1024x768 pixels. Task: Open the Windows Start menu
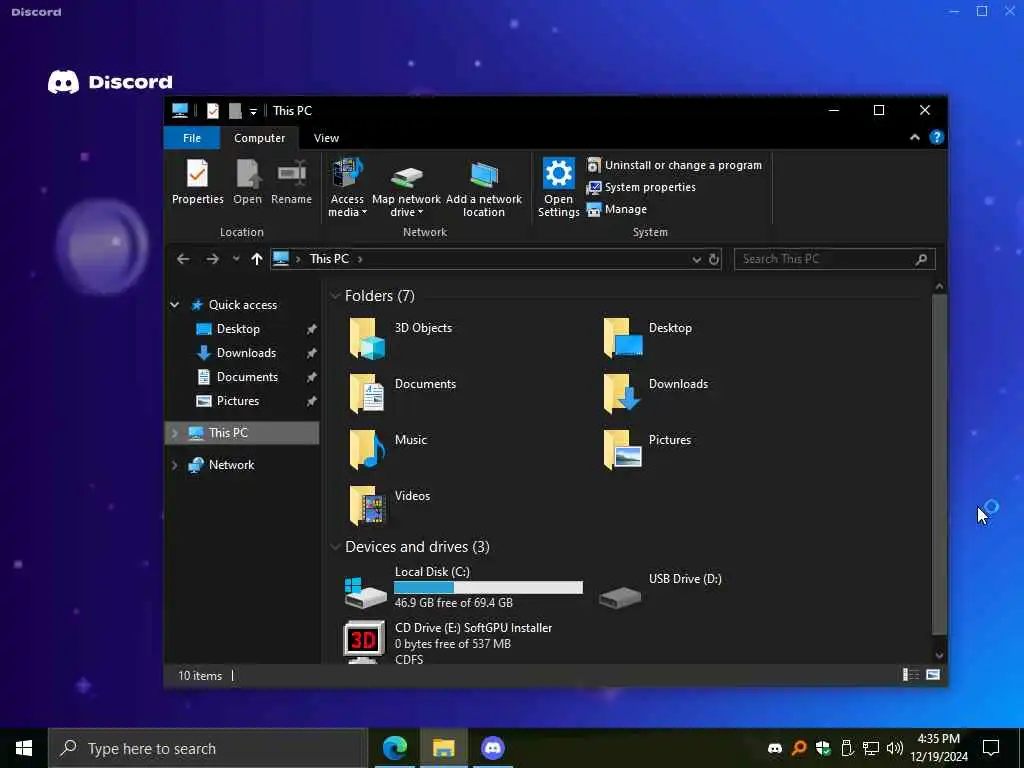pyautogui.click(x=24, y=748)
